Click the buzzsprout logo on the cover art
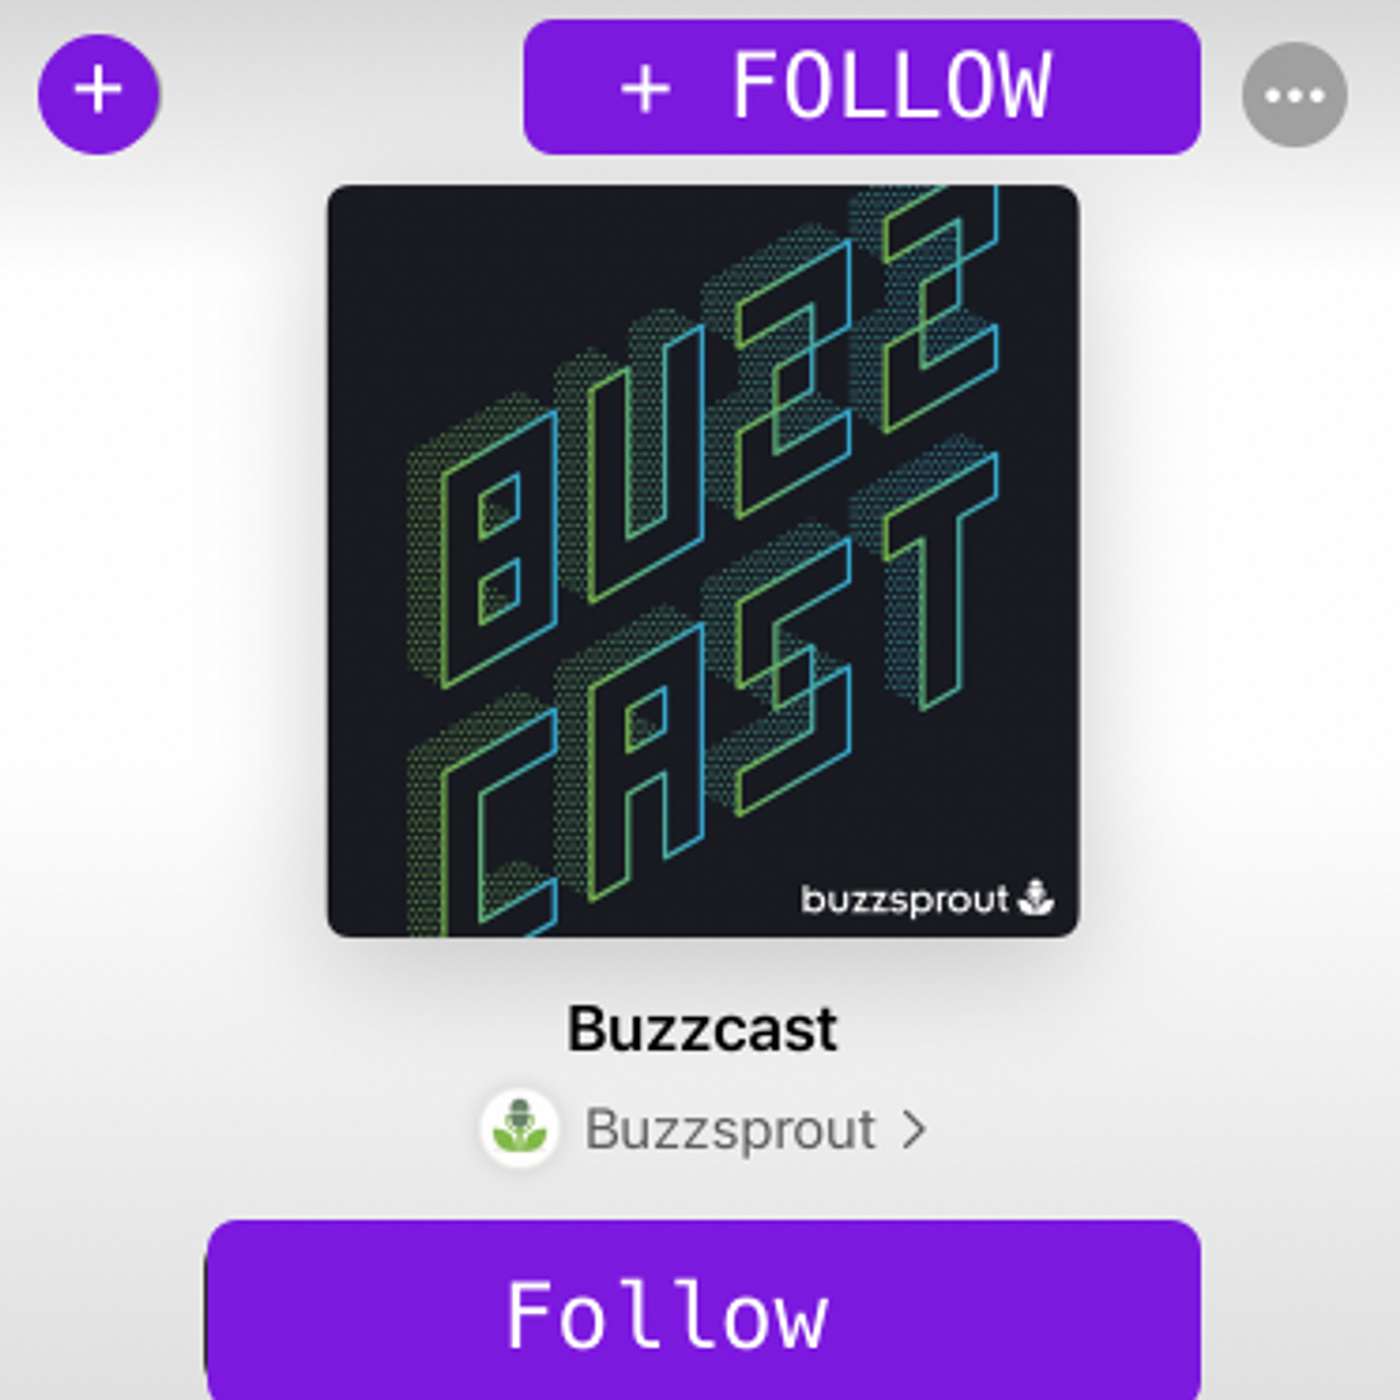The width and height of the screenshot is (1400, 1400). pos(927,898)
